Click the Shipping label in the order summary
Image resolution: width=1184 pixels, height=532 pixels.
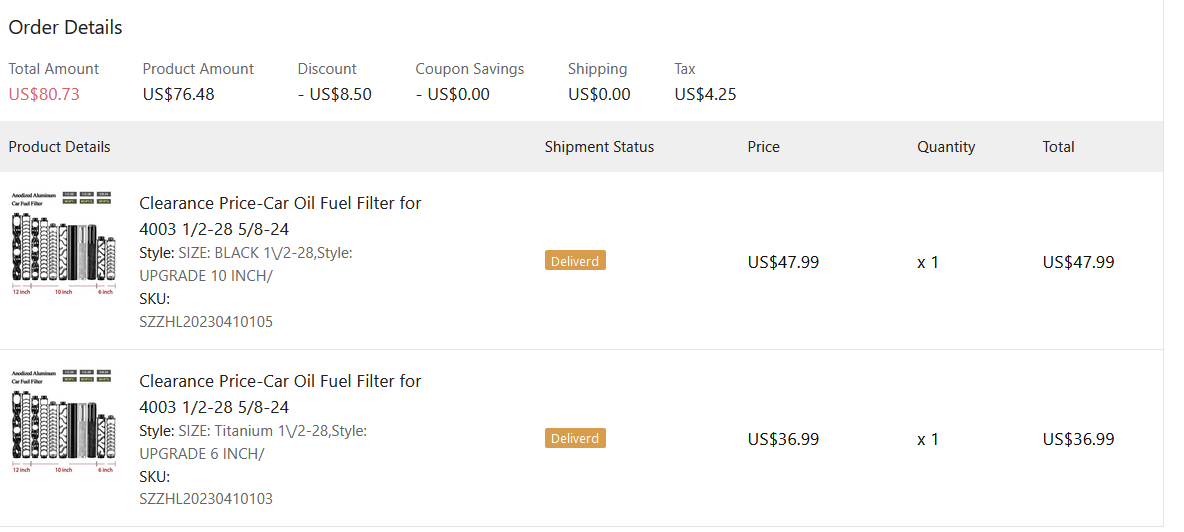pos(597,69)
